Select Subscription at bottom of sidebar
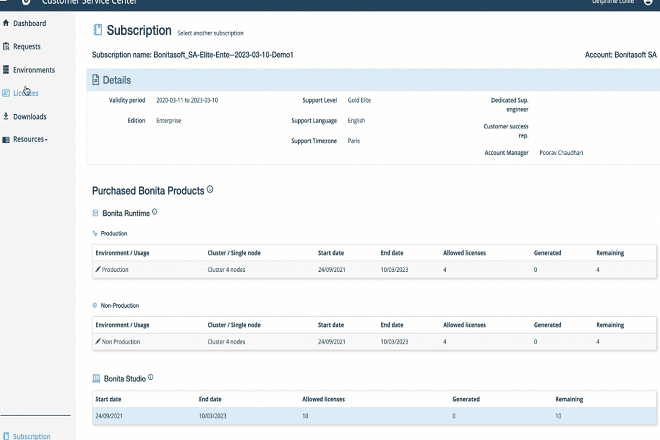The width and height of the screenshot is (660, 440). 31,436
